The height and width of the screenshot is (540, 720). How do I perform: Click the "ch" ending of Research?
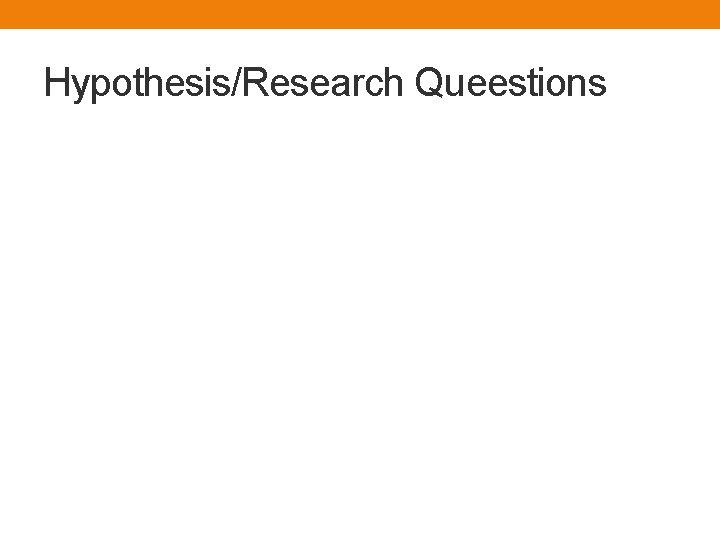(385, 84)
